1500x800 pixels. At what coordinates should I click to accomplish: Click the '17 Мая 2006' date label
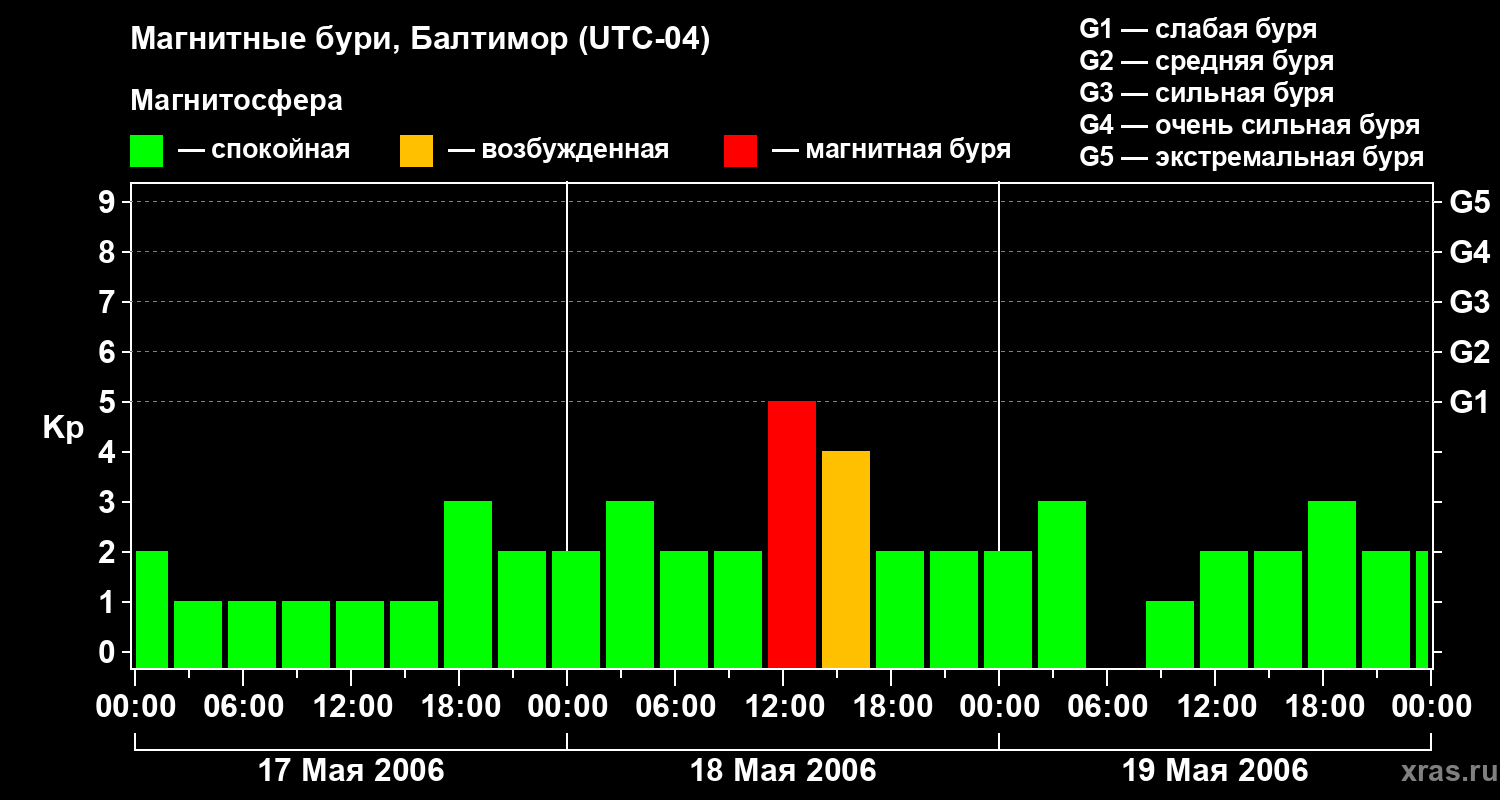(351, 770)
